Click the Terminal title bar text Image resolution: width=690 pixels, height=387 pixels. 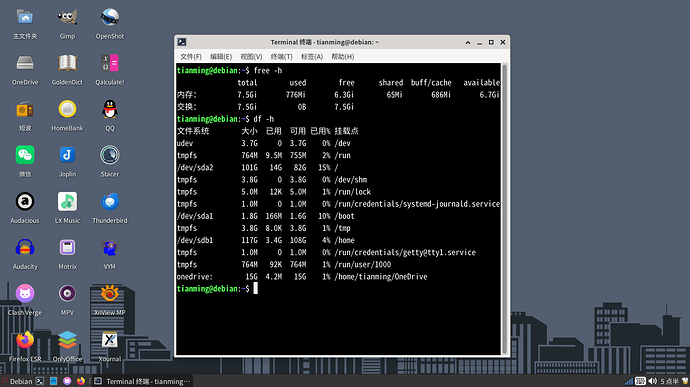[x=324, y=42]
